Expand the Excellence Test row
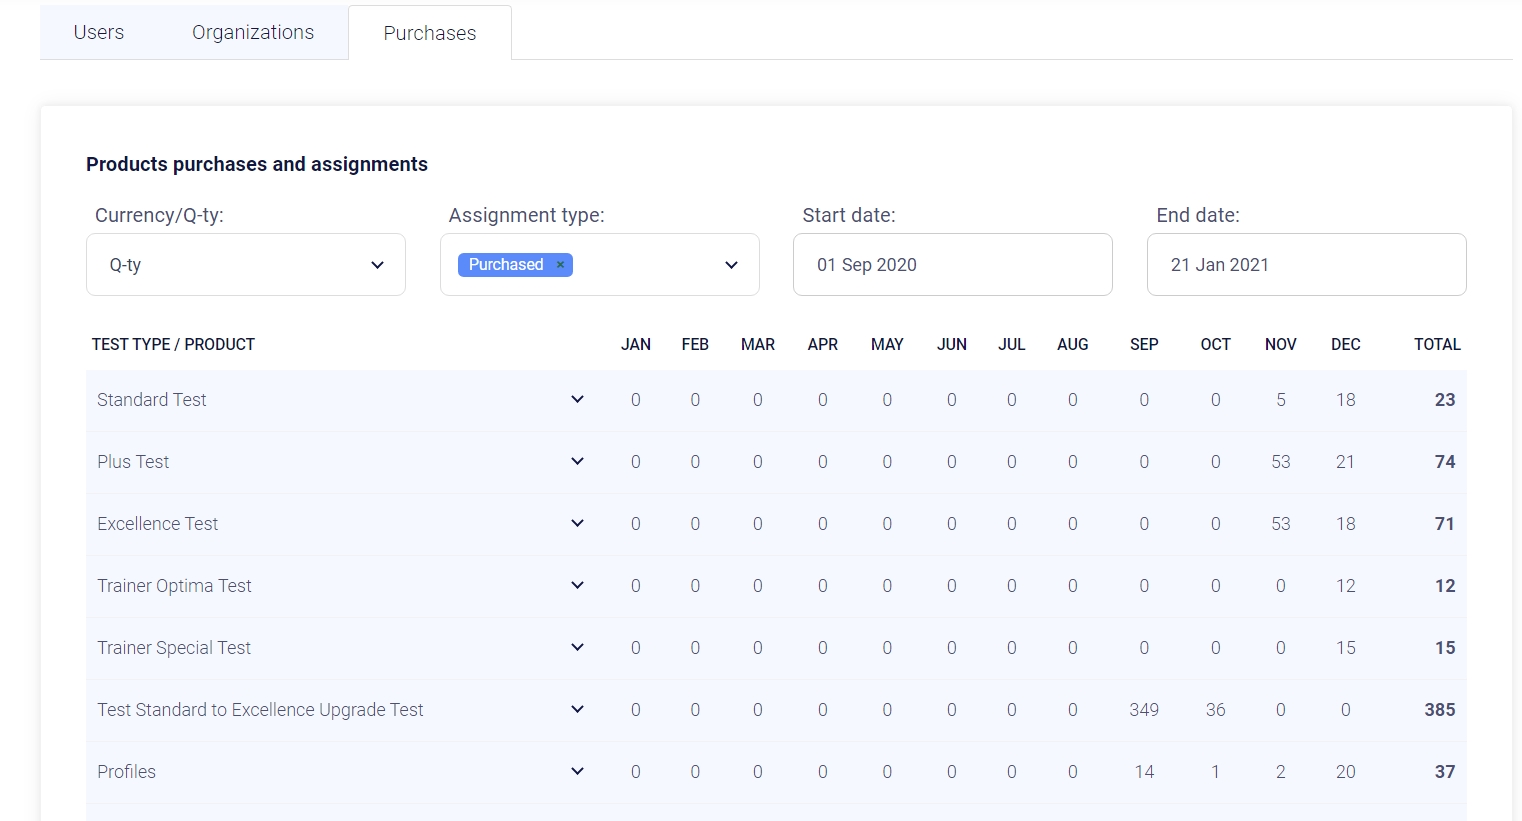Image resolution: width=1522 pixels, height=821 pixels. click(x=577, y=524)
